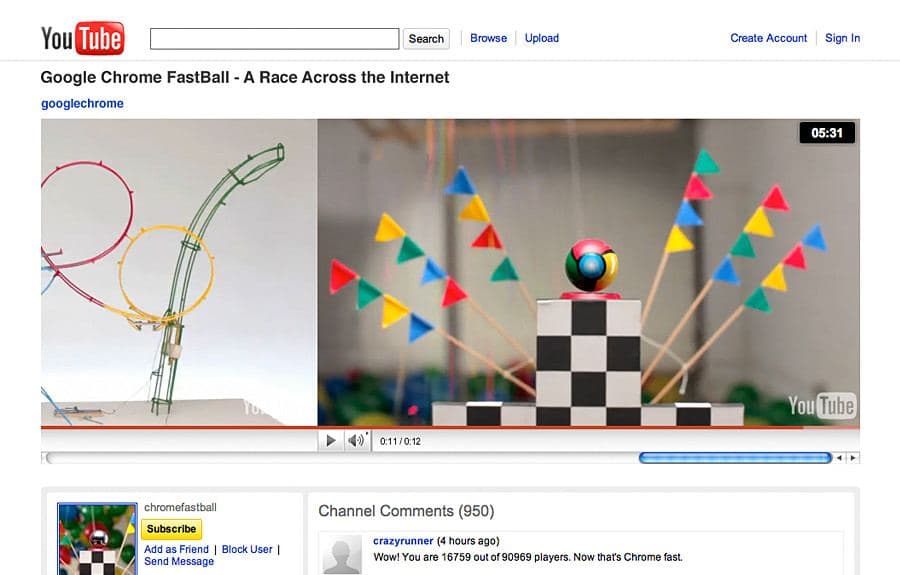Click crazyrunner's default avatar image
This screenshot has height=575, width=900.
click(x=342, y=555)
